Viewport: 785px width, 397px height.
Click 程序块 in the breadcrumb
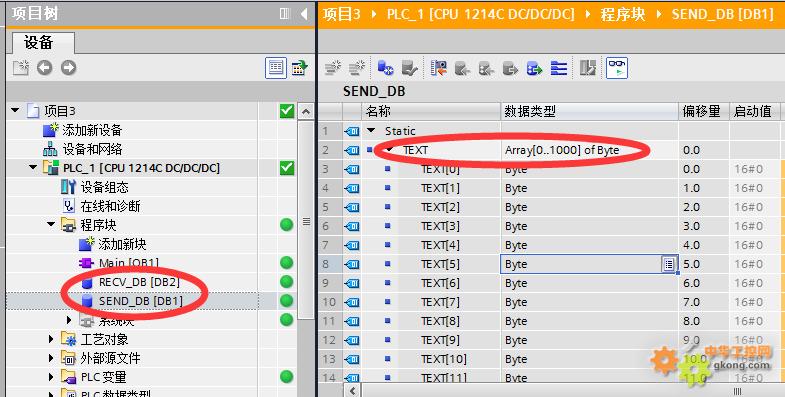623,14
